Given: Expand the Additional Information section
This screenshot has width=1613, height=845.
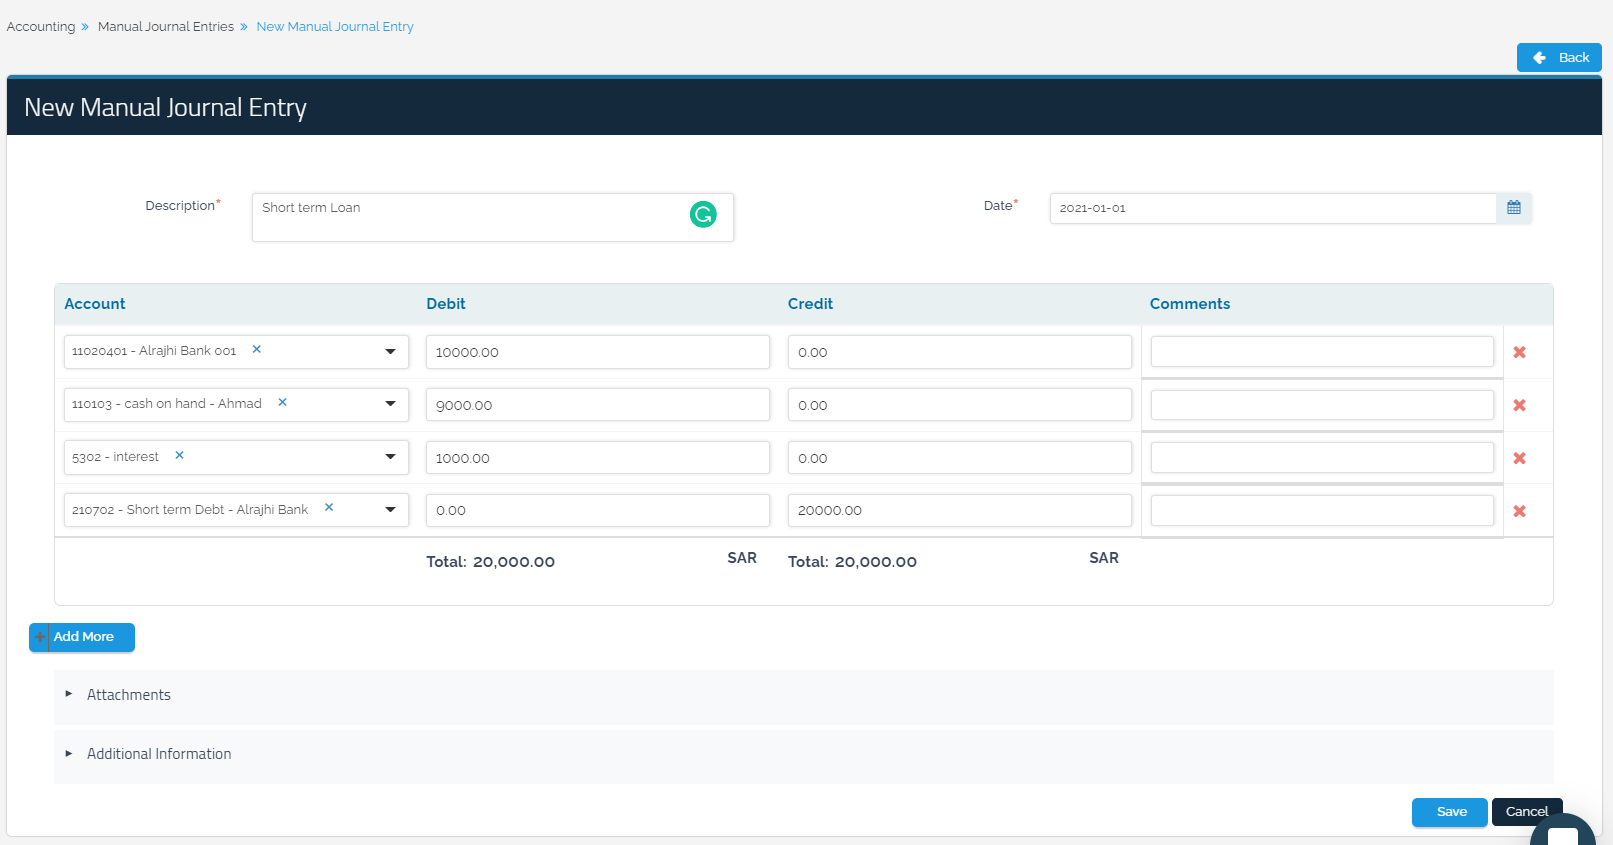Looking at the screenshot, I should click(158, 754).
